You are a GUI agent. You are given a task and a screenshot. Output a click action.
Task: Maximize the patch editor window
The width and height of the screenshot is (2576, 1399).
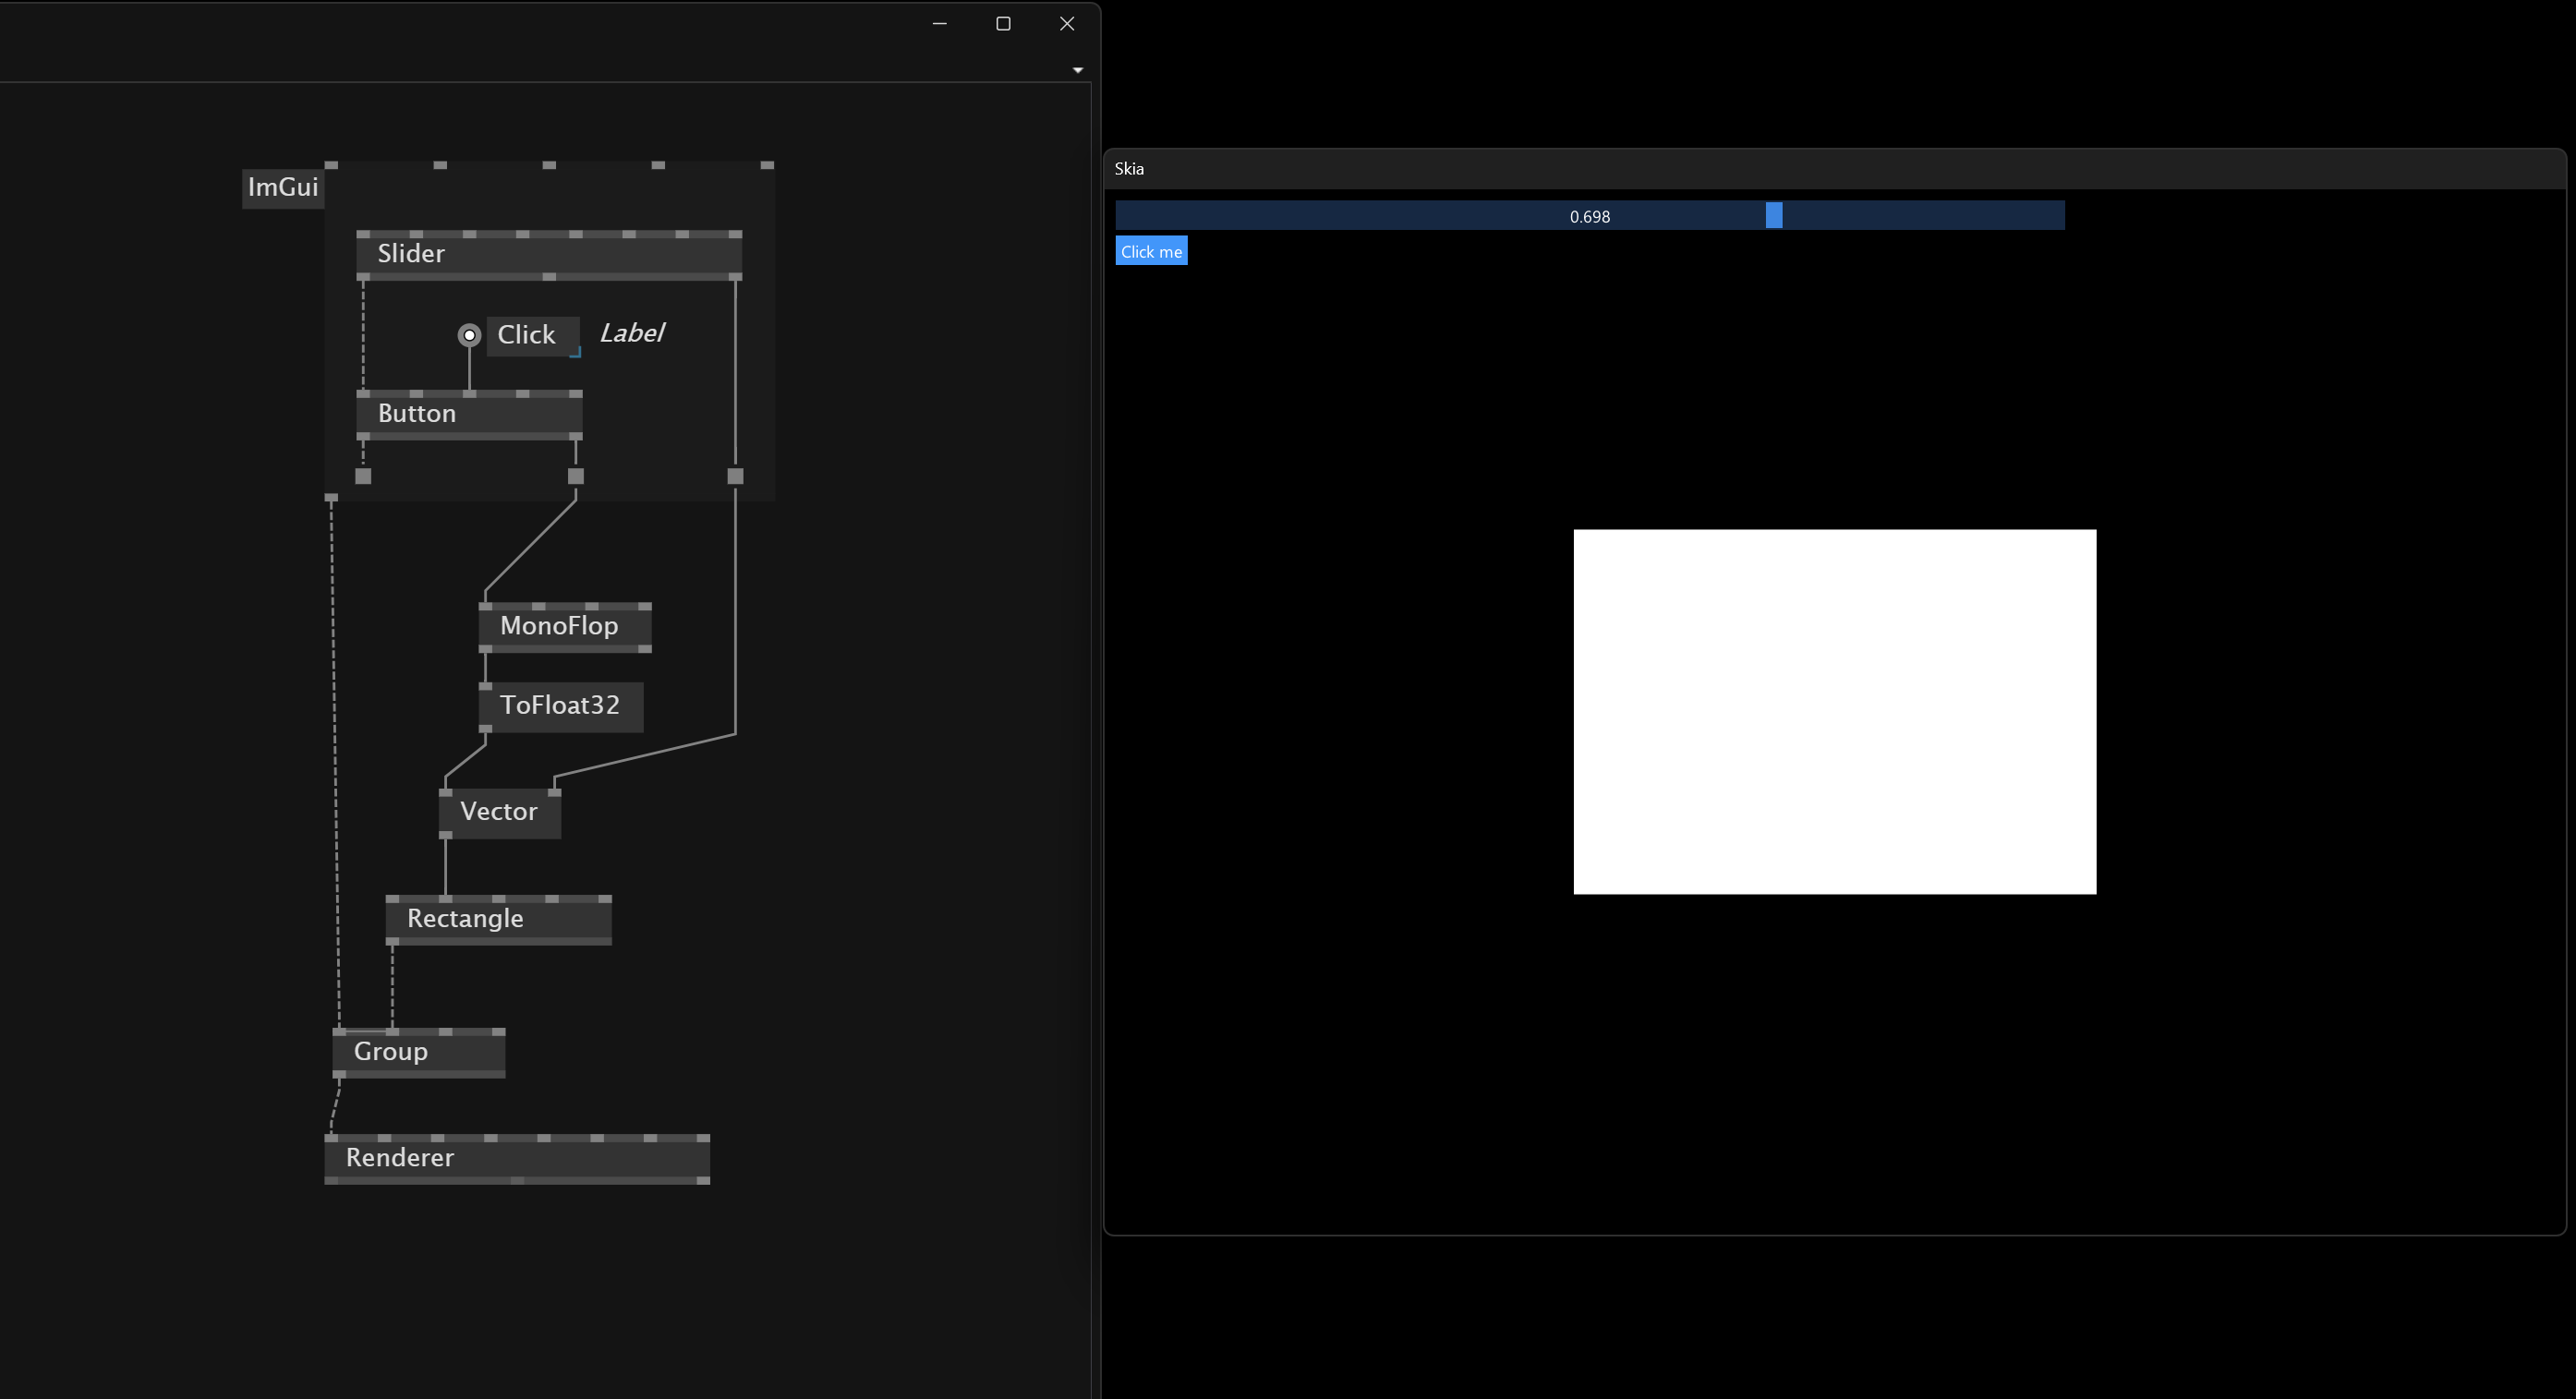click(x=1003, y=24)
